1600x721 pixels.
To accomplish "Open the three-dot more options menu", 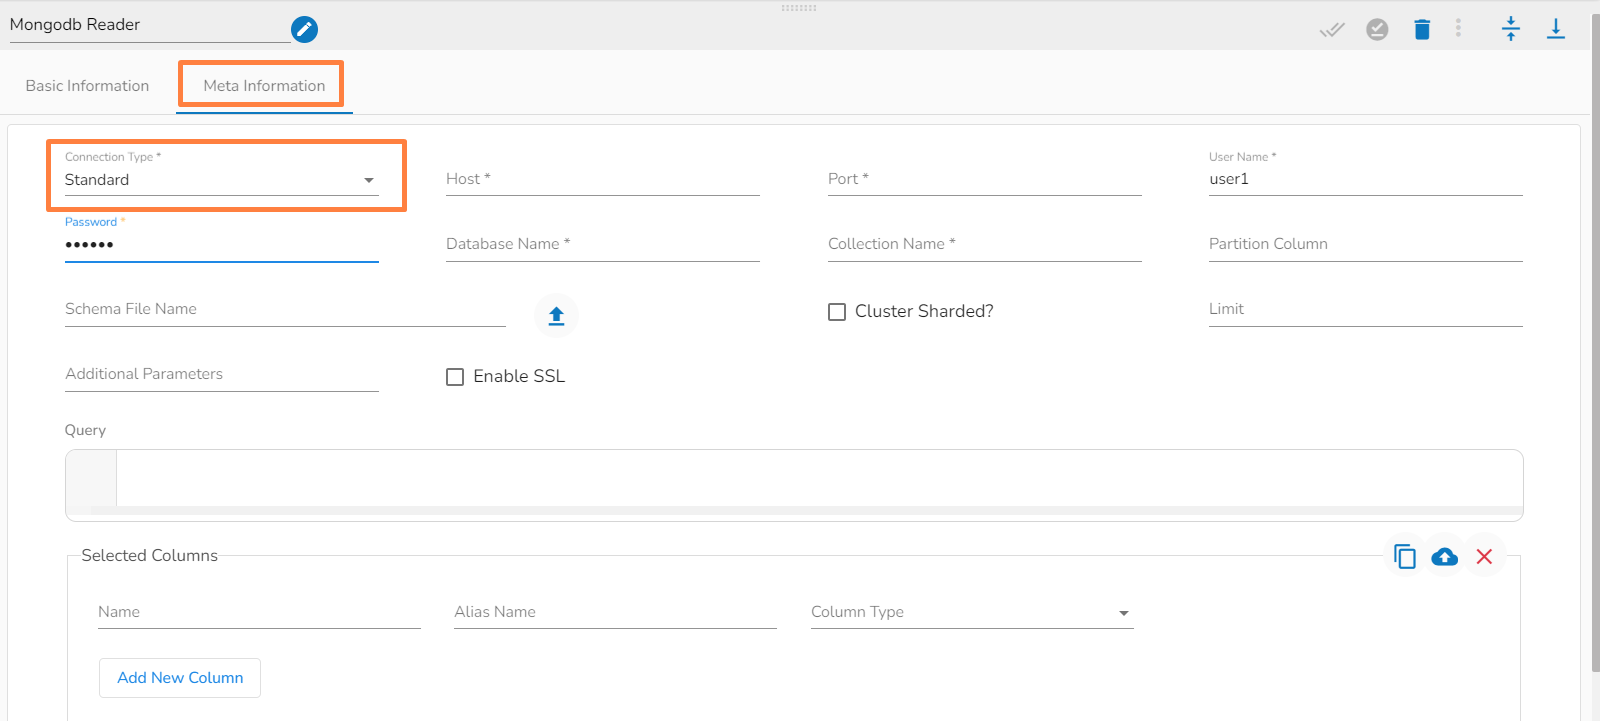I will click(1458, 29).
